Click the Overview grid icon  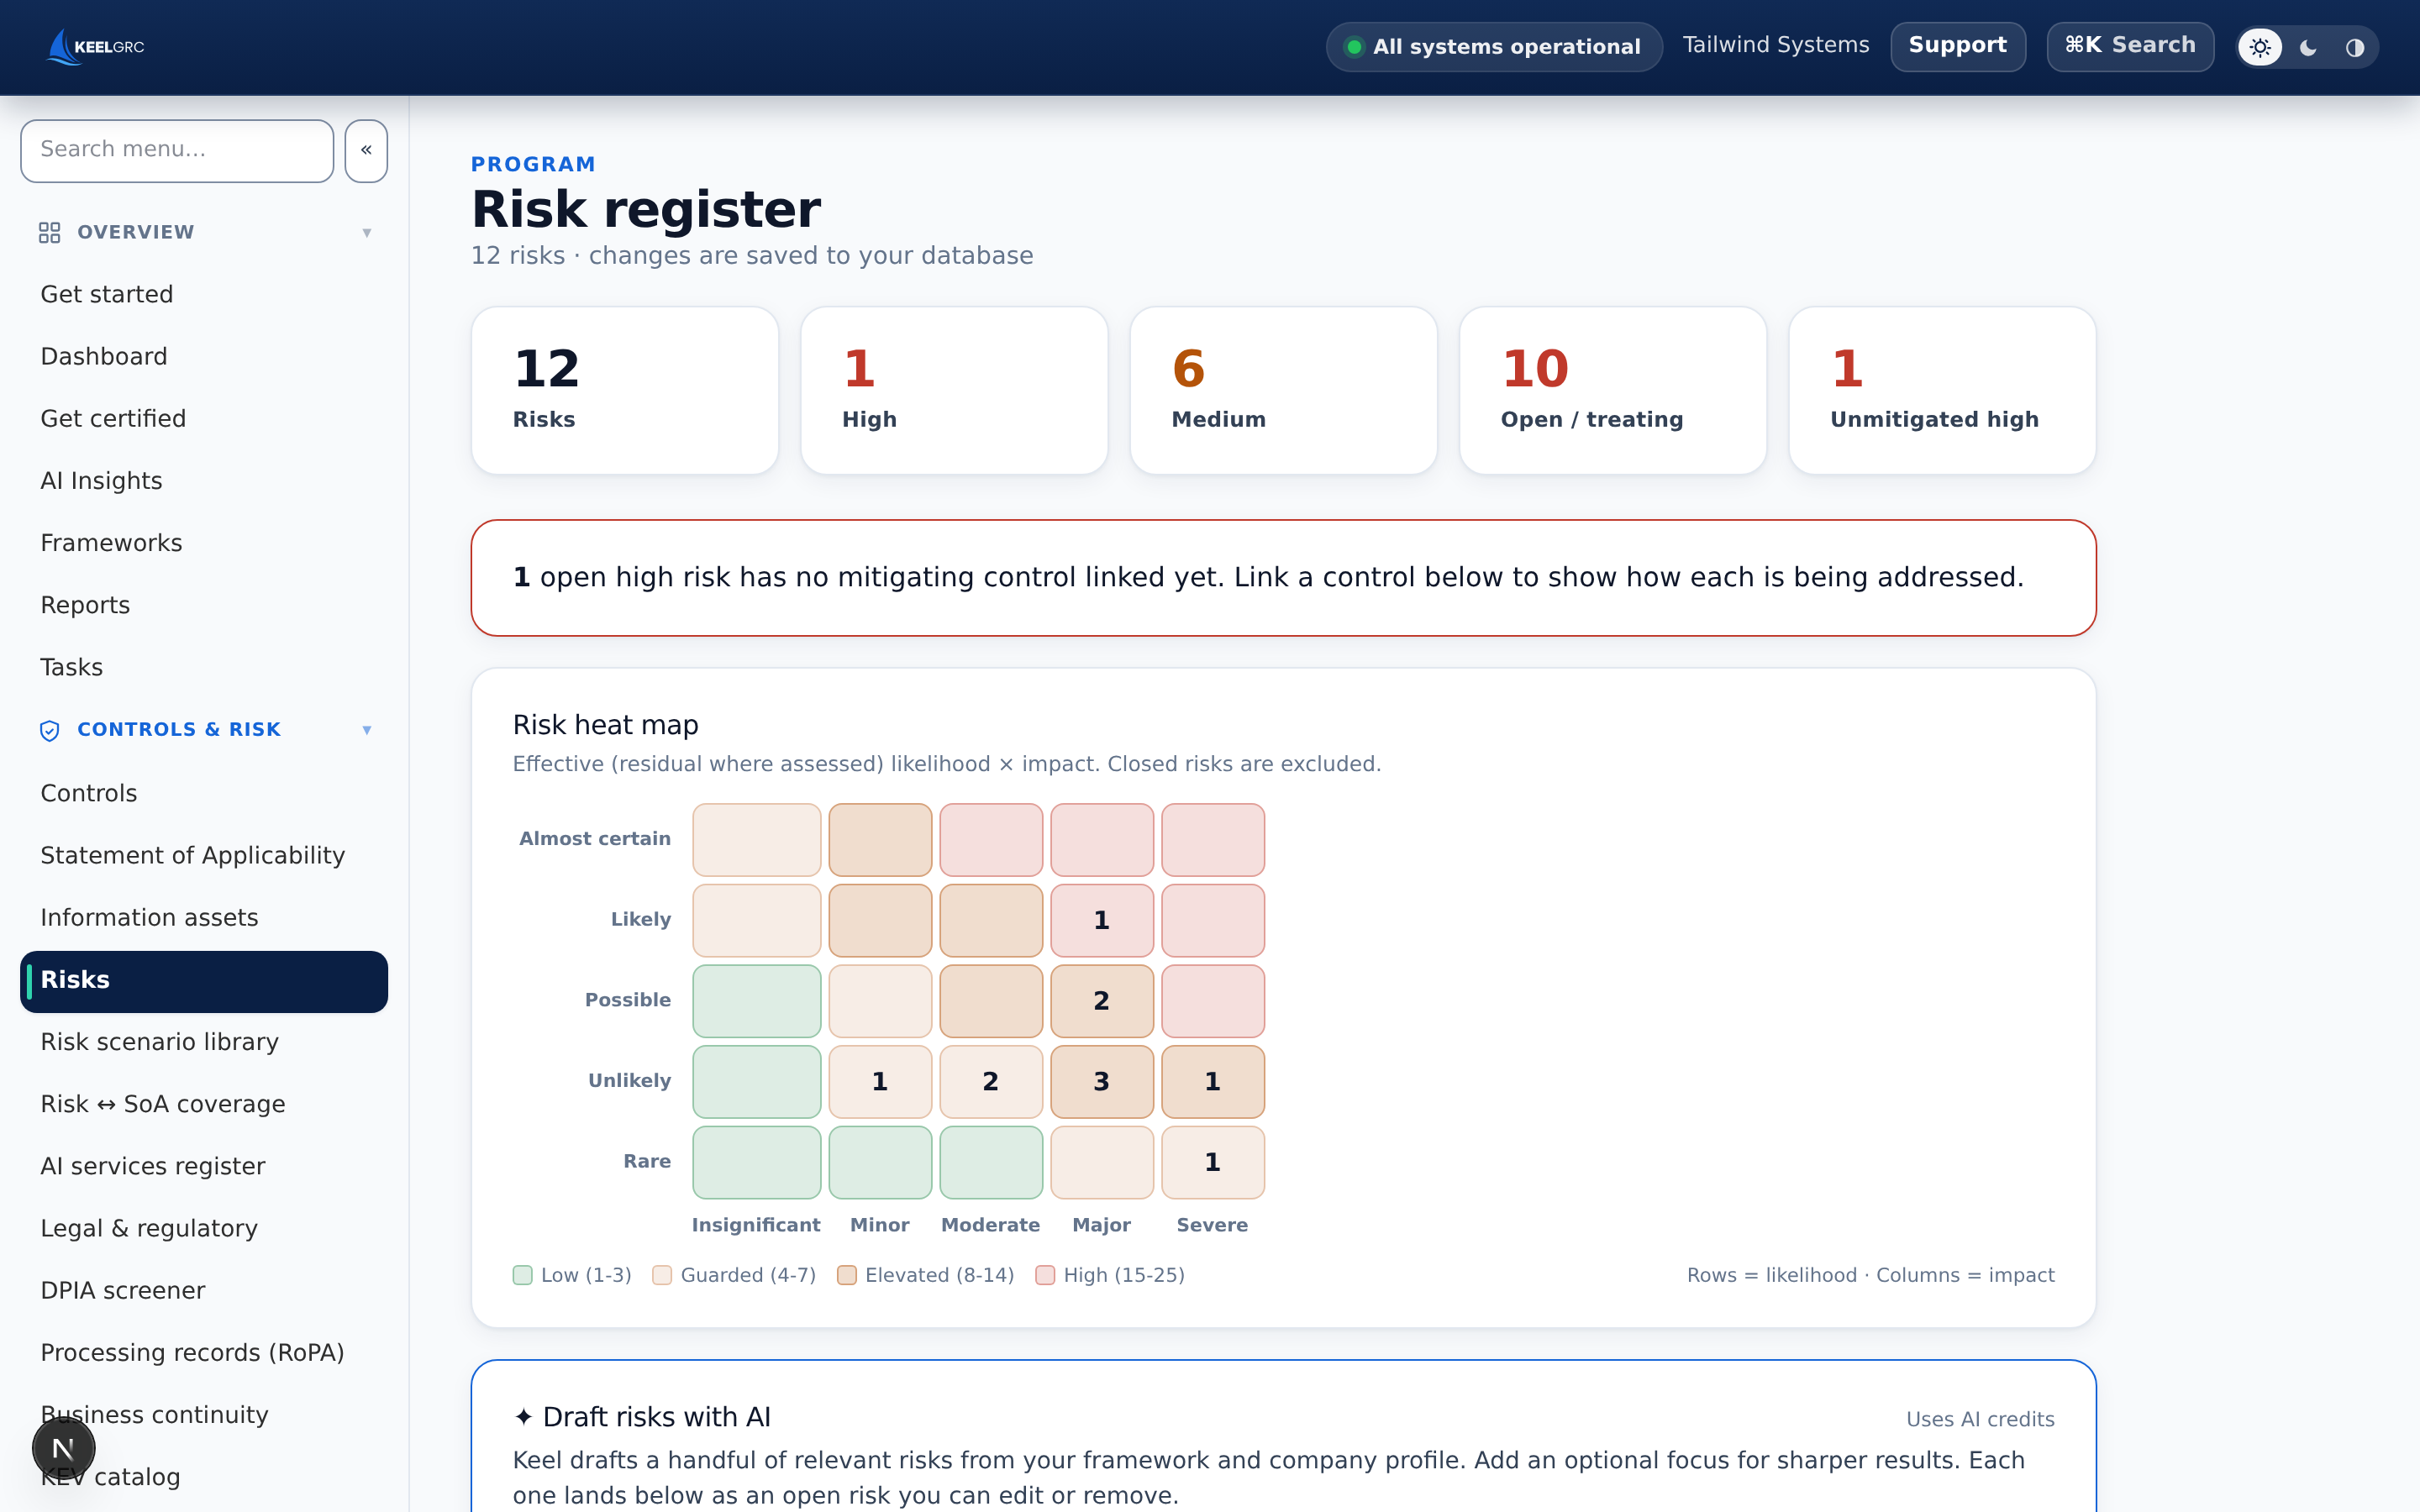(x=49, y=232)
